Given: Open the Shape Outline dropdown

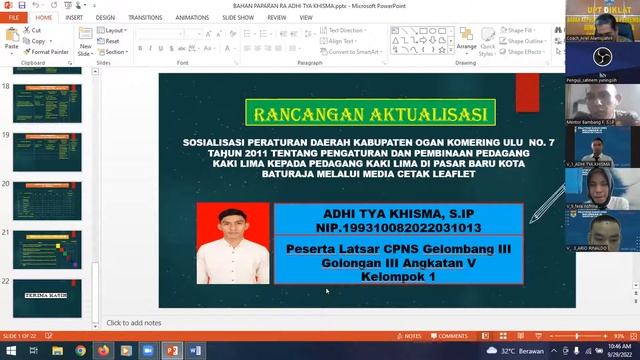Looking at the screenshot, I should point(523,41).
